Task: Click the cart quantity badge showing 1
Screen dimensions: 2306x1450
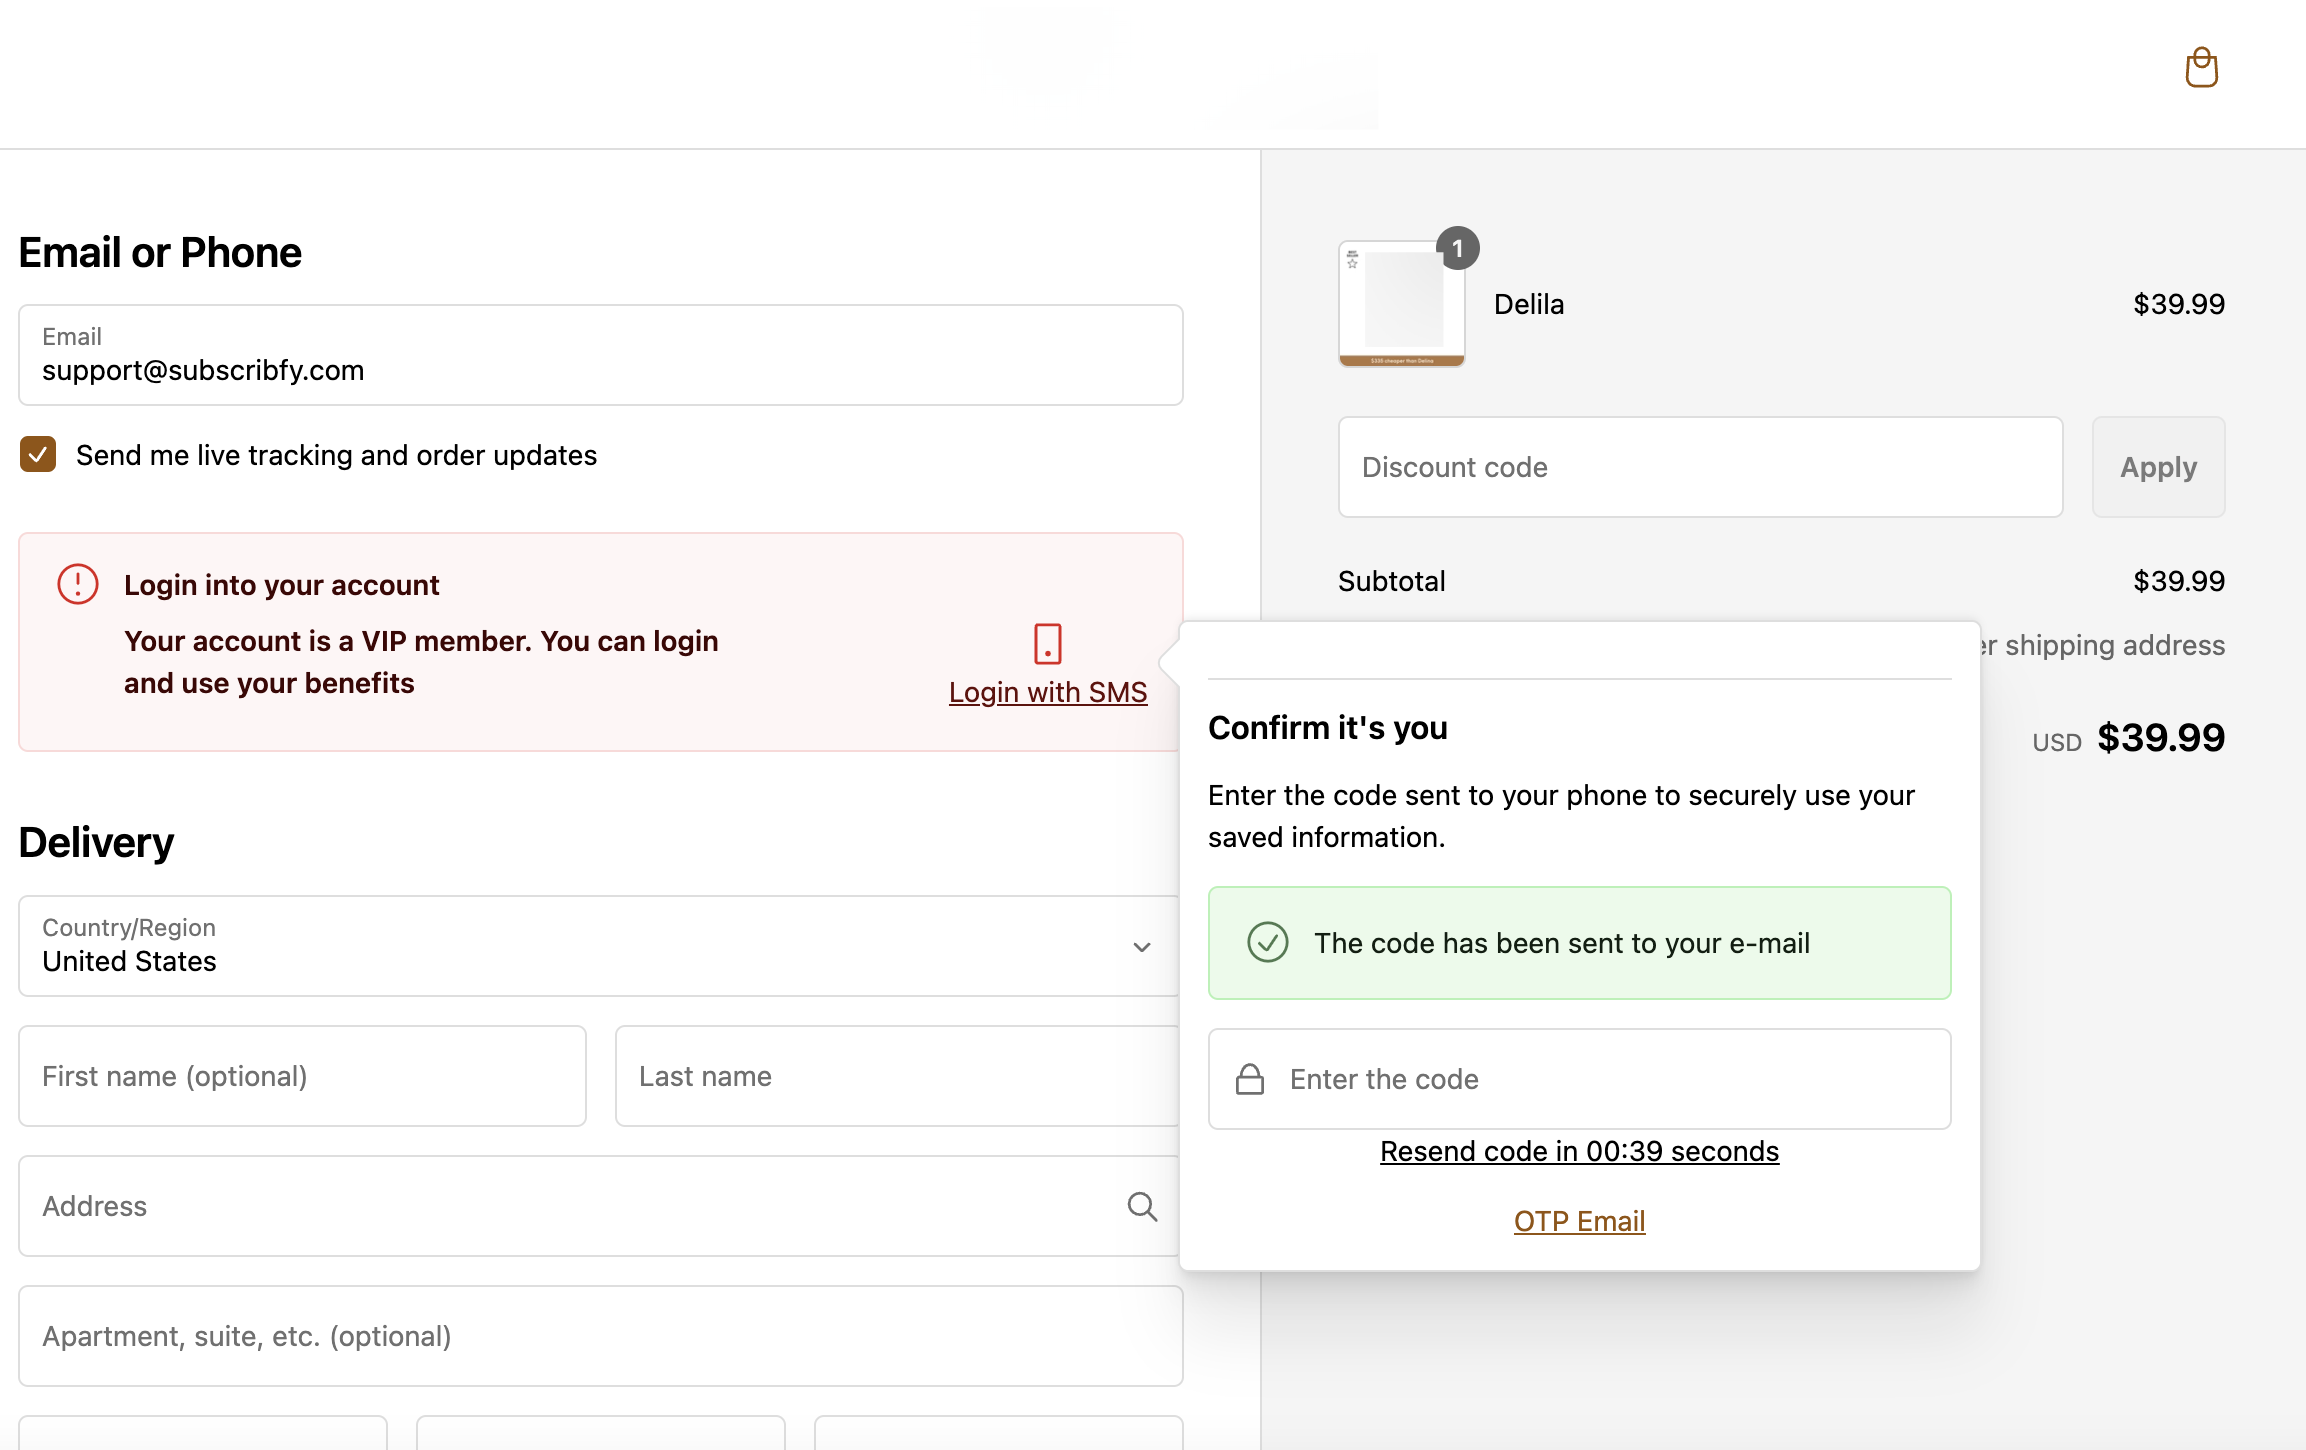Action: point(1456,249)
